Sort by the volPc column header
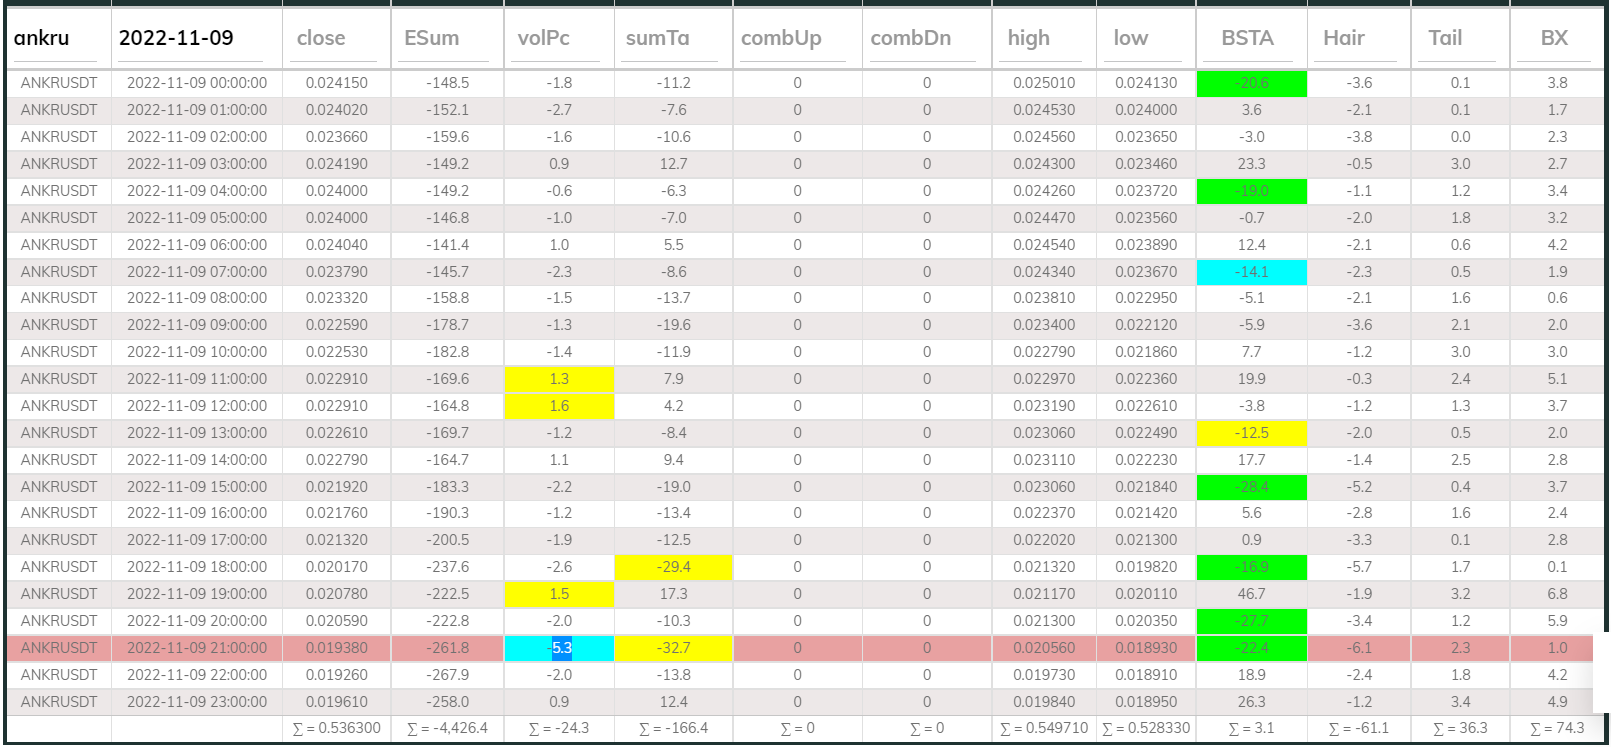 (544, 38)
